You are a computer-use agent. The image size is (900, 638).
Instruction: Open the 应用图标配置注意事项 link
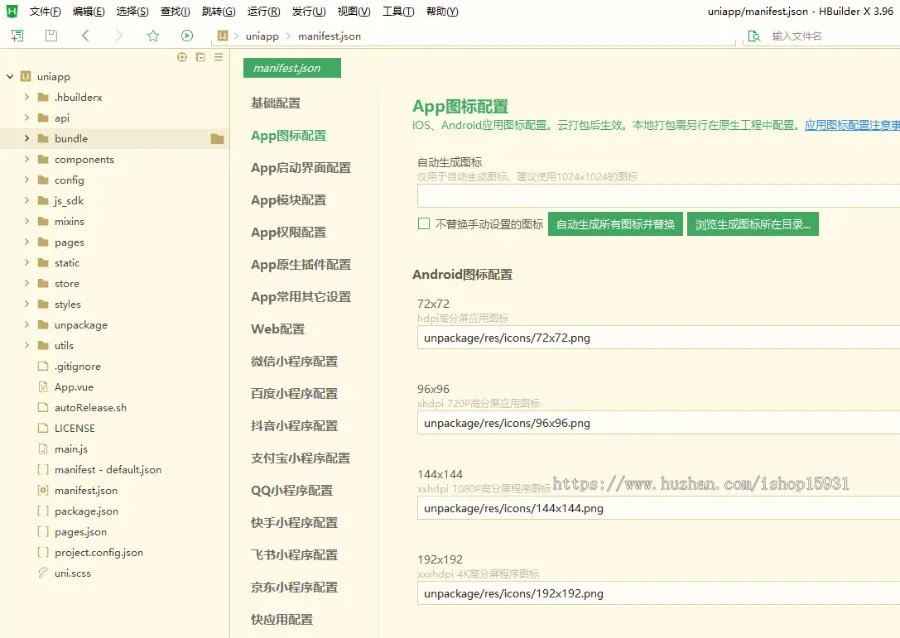(x=852, y=125)
